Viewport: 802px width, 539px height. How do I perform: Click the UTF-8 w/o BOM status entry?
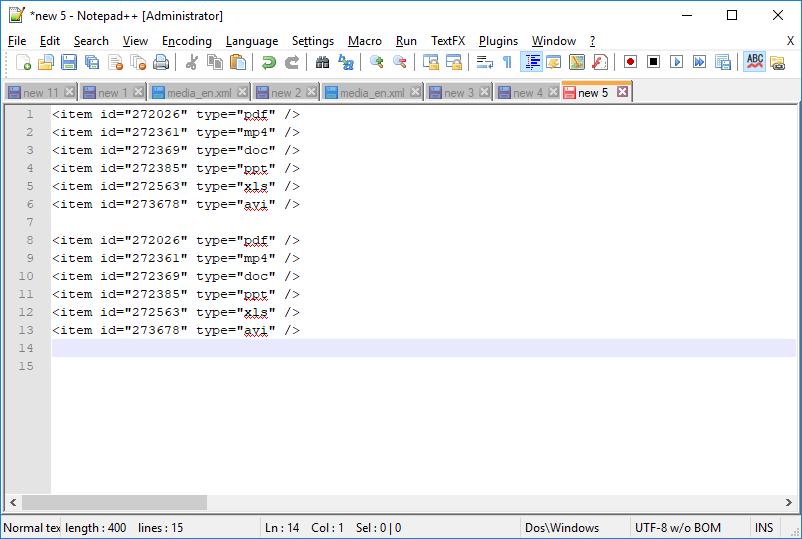[678, 528]
